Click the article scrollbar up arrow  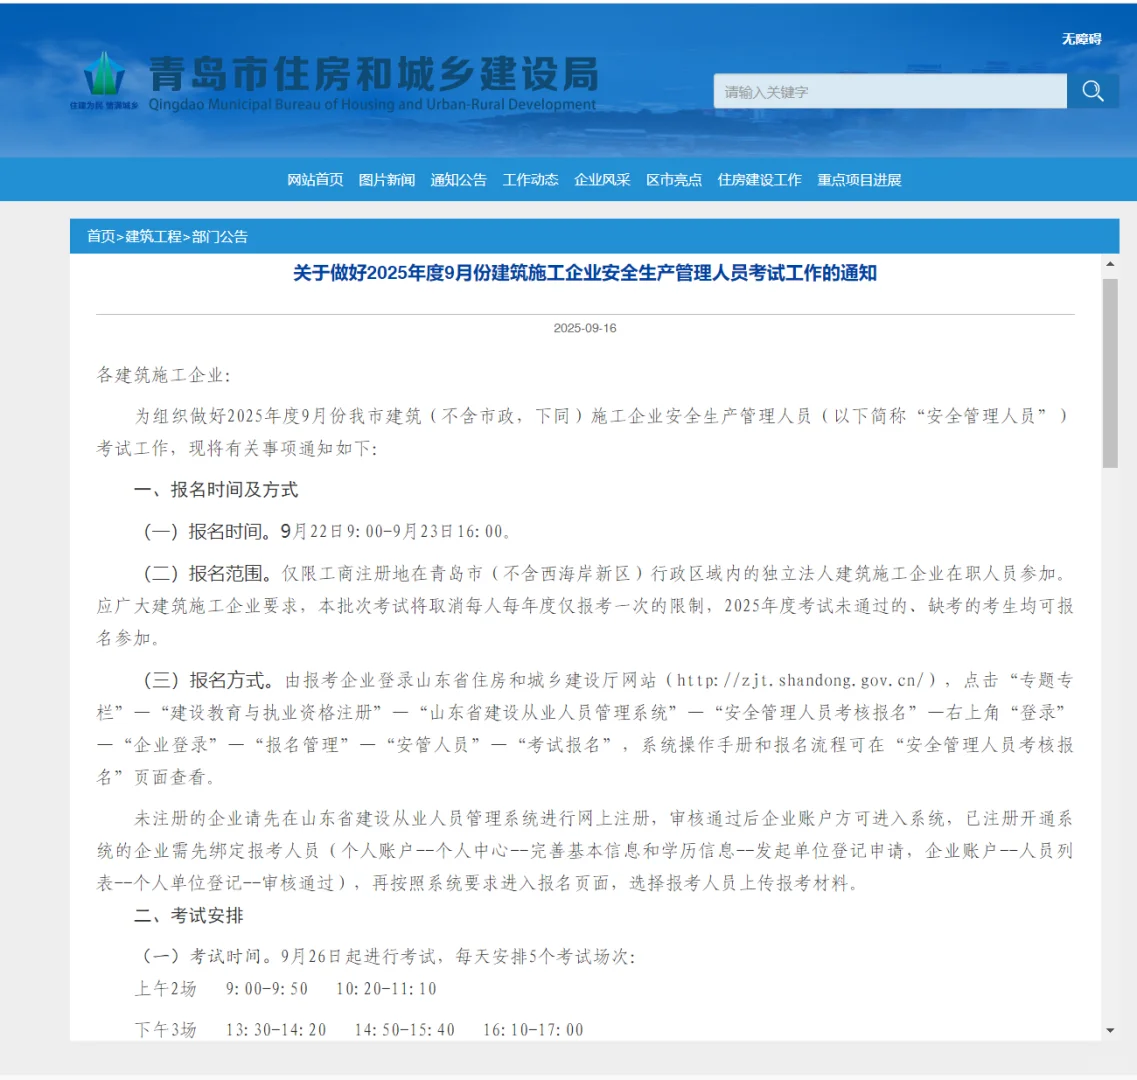1110,264
